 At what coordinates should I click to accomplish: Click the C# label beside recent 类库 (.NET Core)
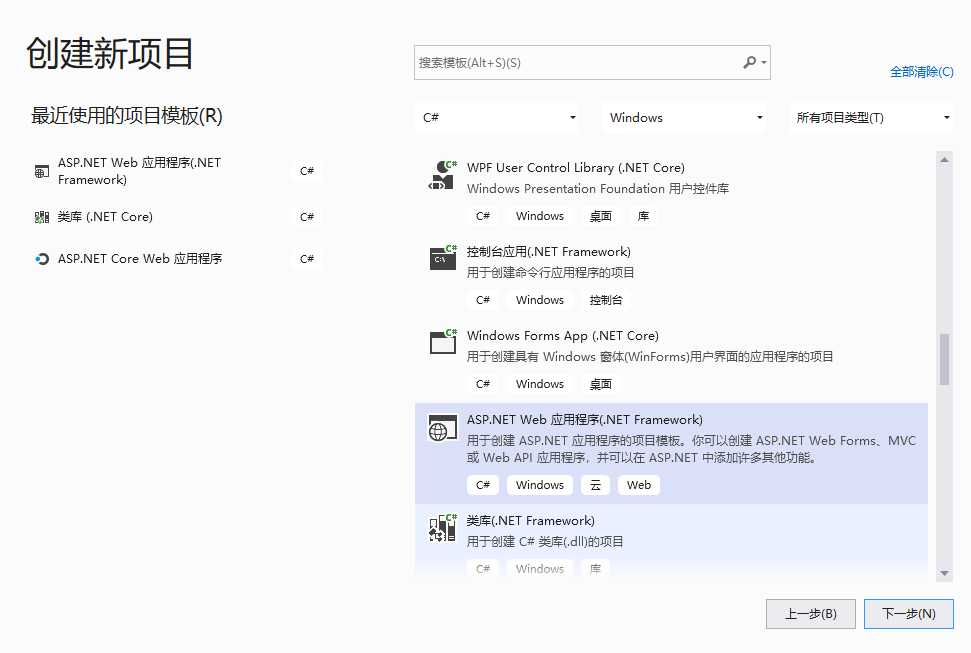pos(307,217)
